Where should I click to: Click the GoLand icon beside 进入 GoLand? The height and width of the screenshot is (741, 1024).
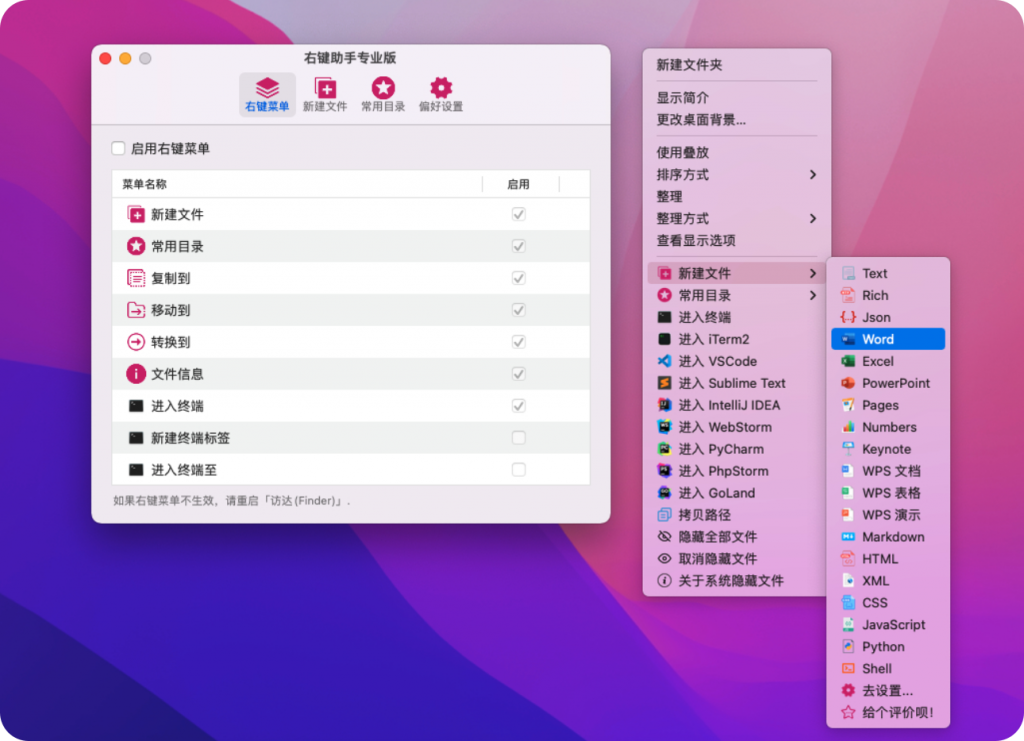click(x=661, y=493)
